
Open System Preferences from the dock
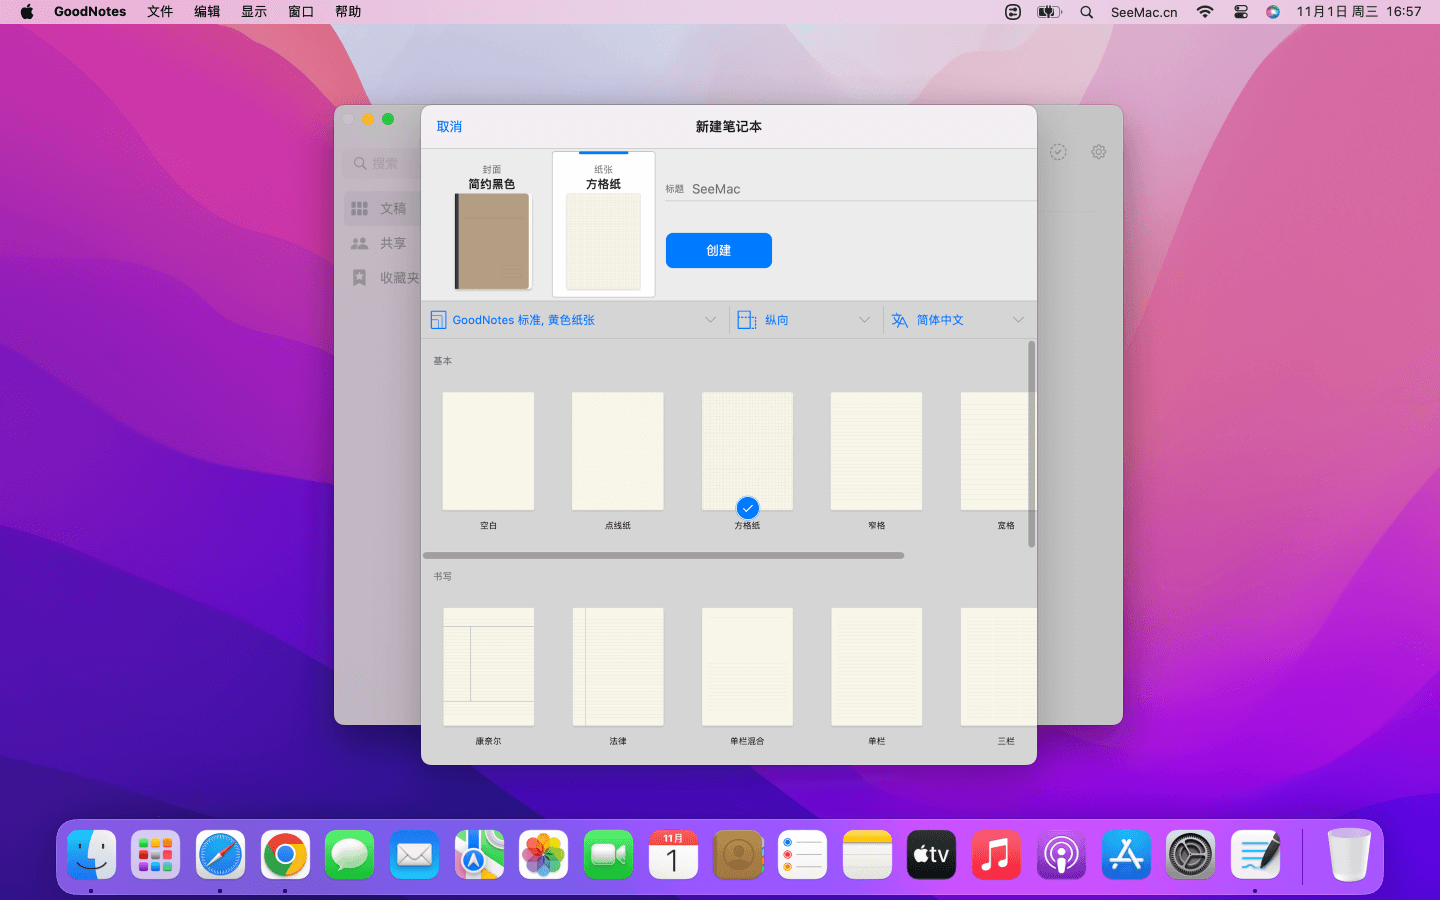(1190, 855)
